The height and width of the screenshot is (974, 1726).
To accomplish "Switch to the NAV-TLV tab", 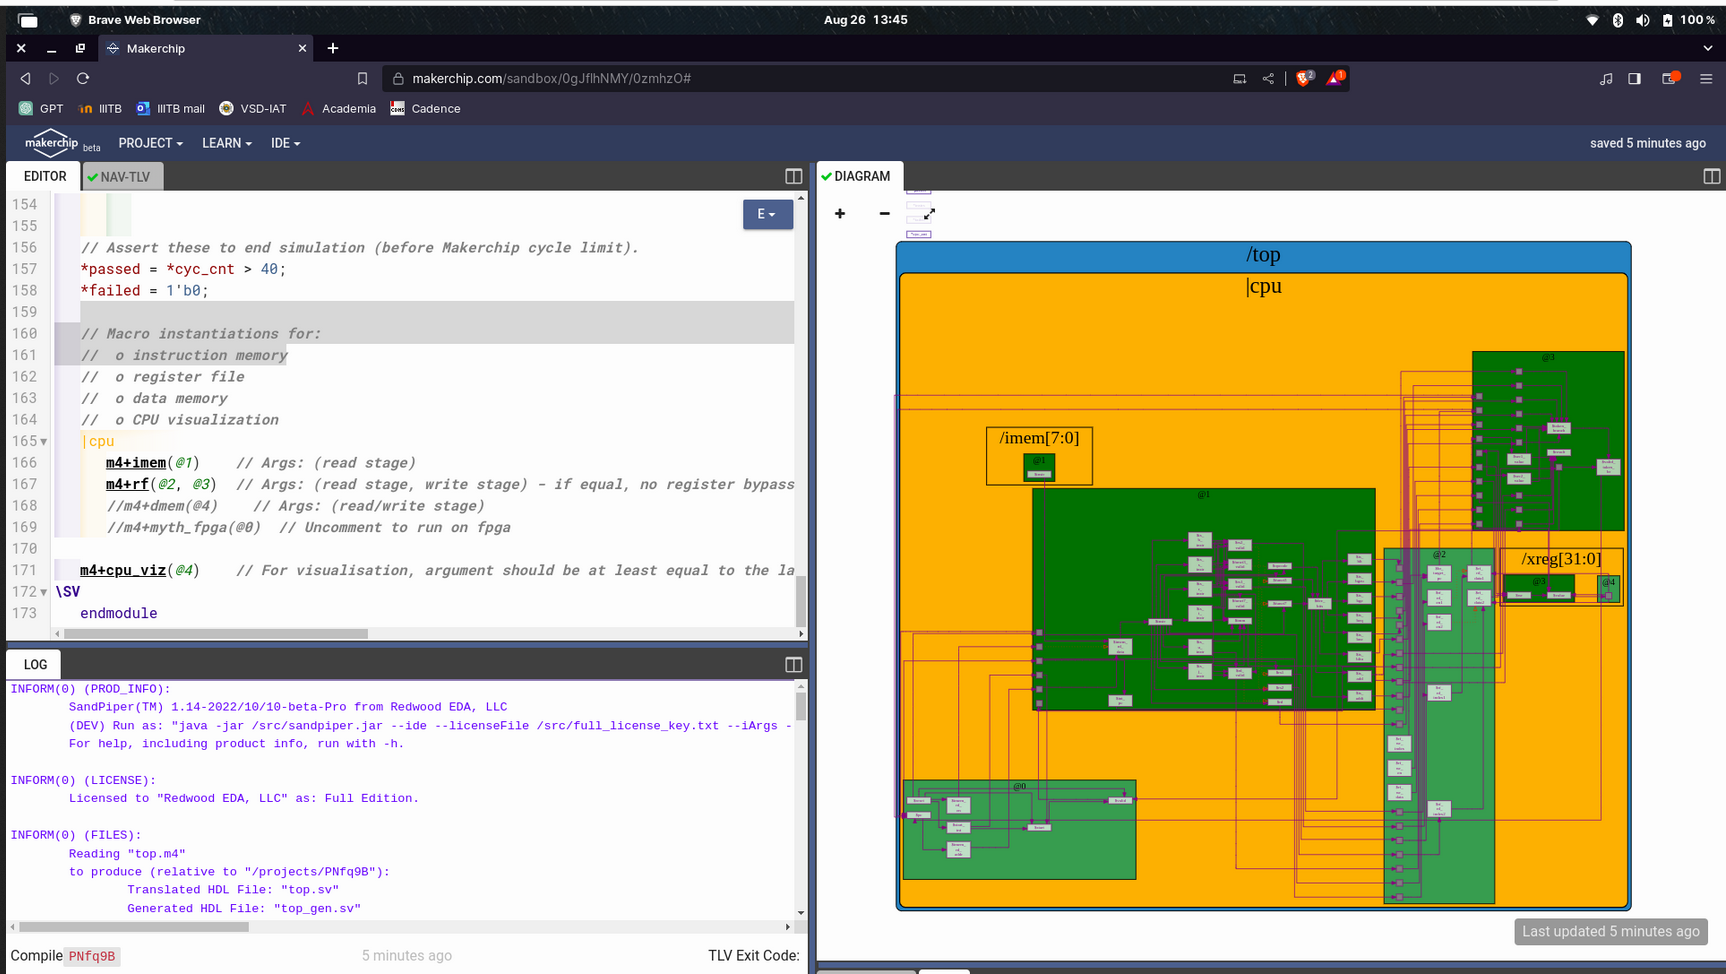I will tap(122, 176).
